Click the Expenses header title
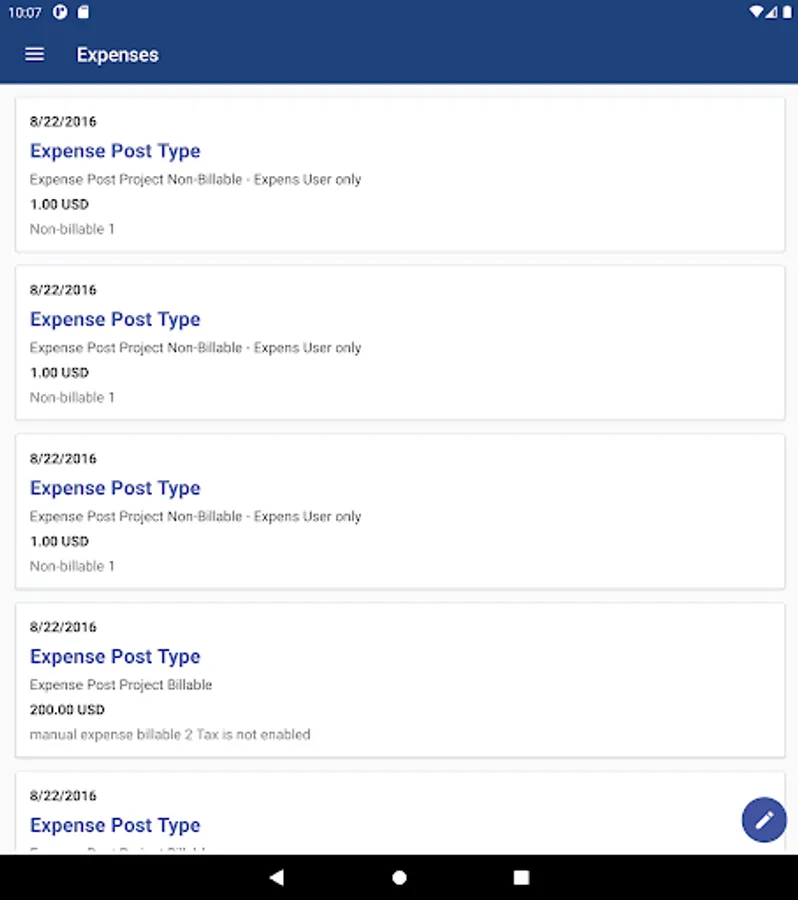 (x=118, y=55)
